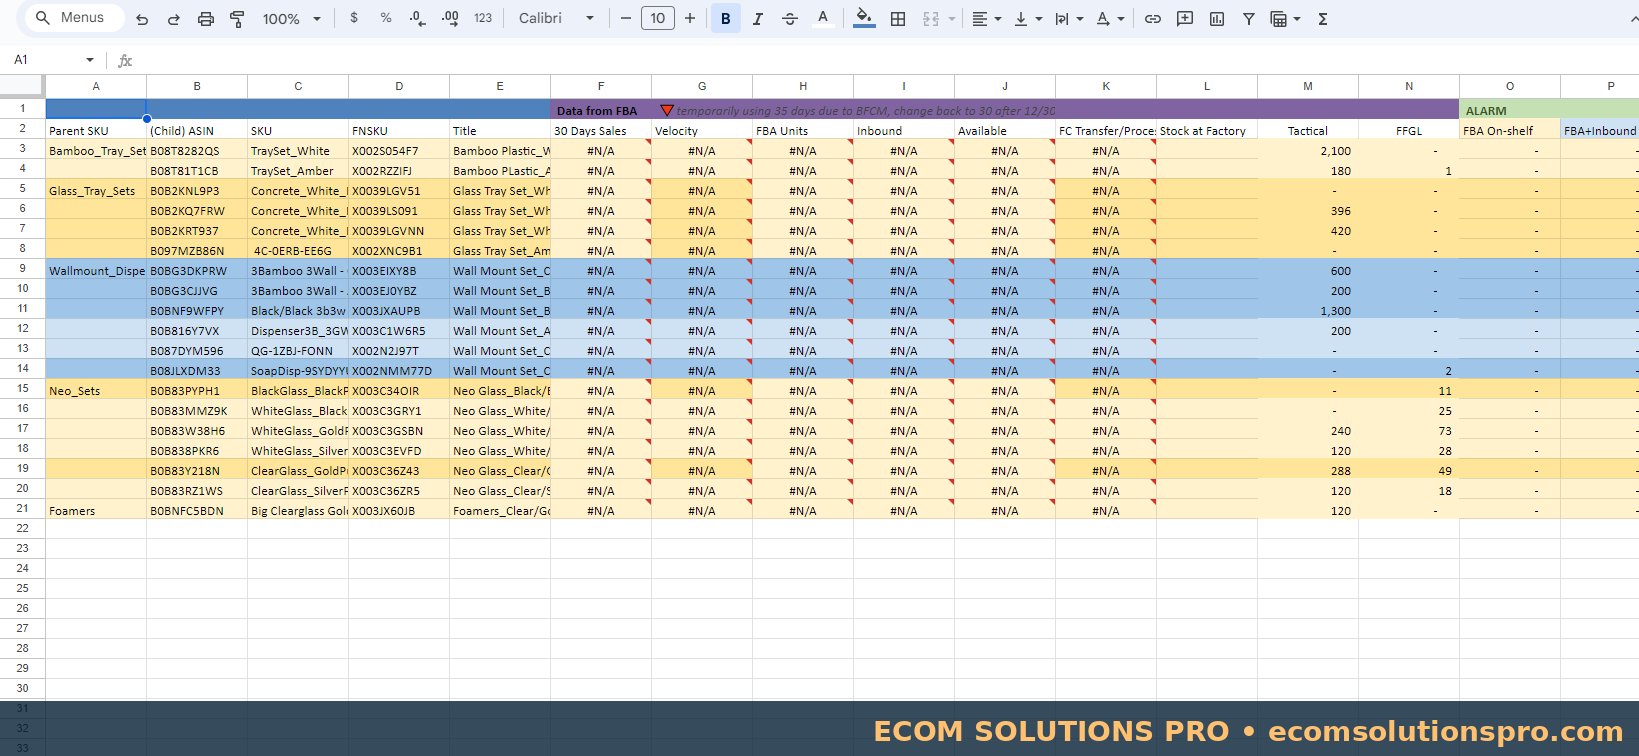Open the fill color picker
This screenshot has height=756, width=1639.
[x=865, y=18]
